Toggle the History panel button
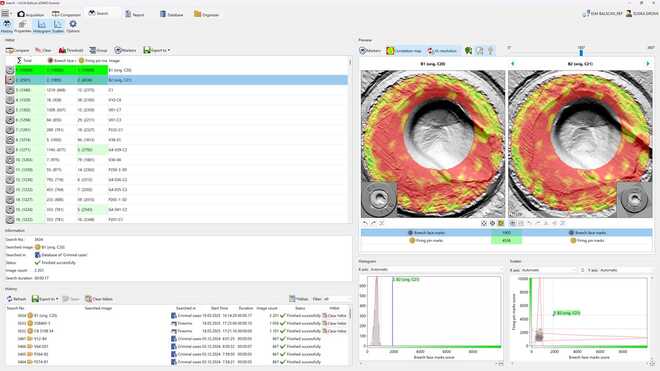 point(7,27)
